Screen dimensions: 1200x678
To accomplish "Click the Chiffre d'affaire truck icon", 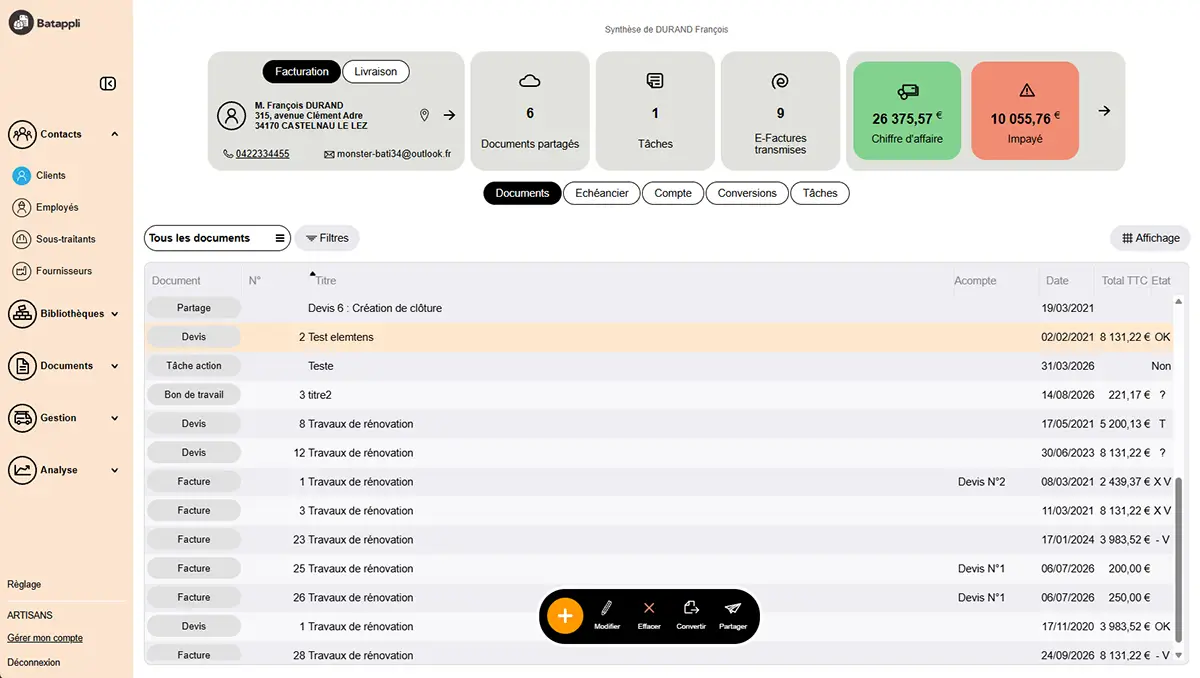I will (907, 91).
